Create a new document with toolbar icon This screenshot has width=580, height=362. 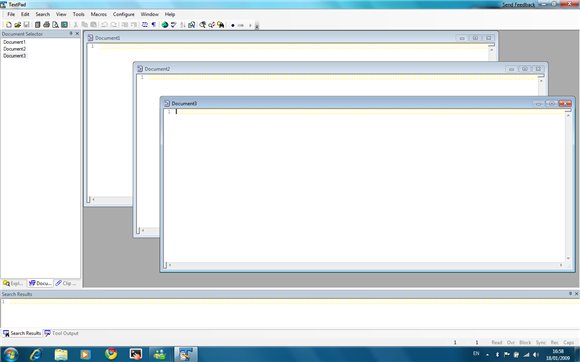coord(9,25)
